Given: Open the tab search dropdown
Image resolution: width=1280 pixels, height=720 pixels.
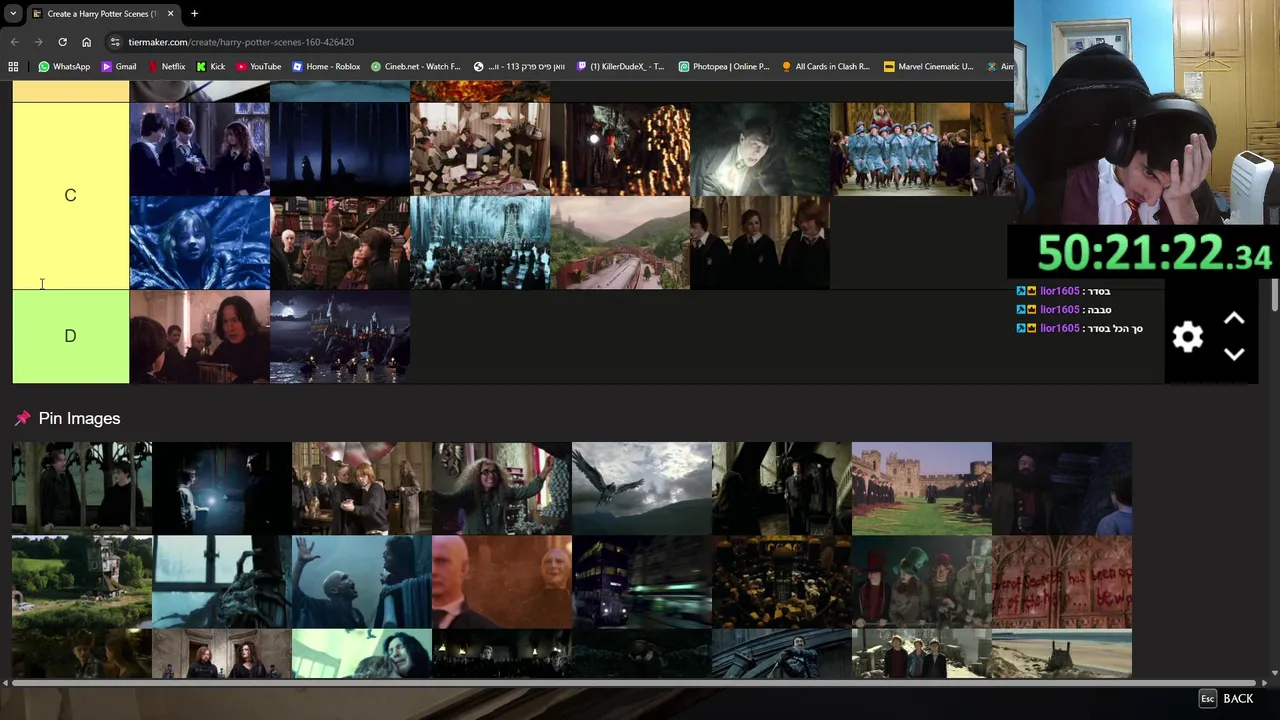Looking at the screenshot, I should [13, 13].
